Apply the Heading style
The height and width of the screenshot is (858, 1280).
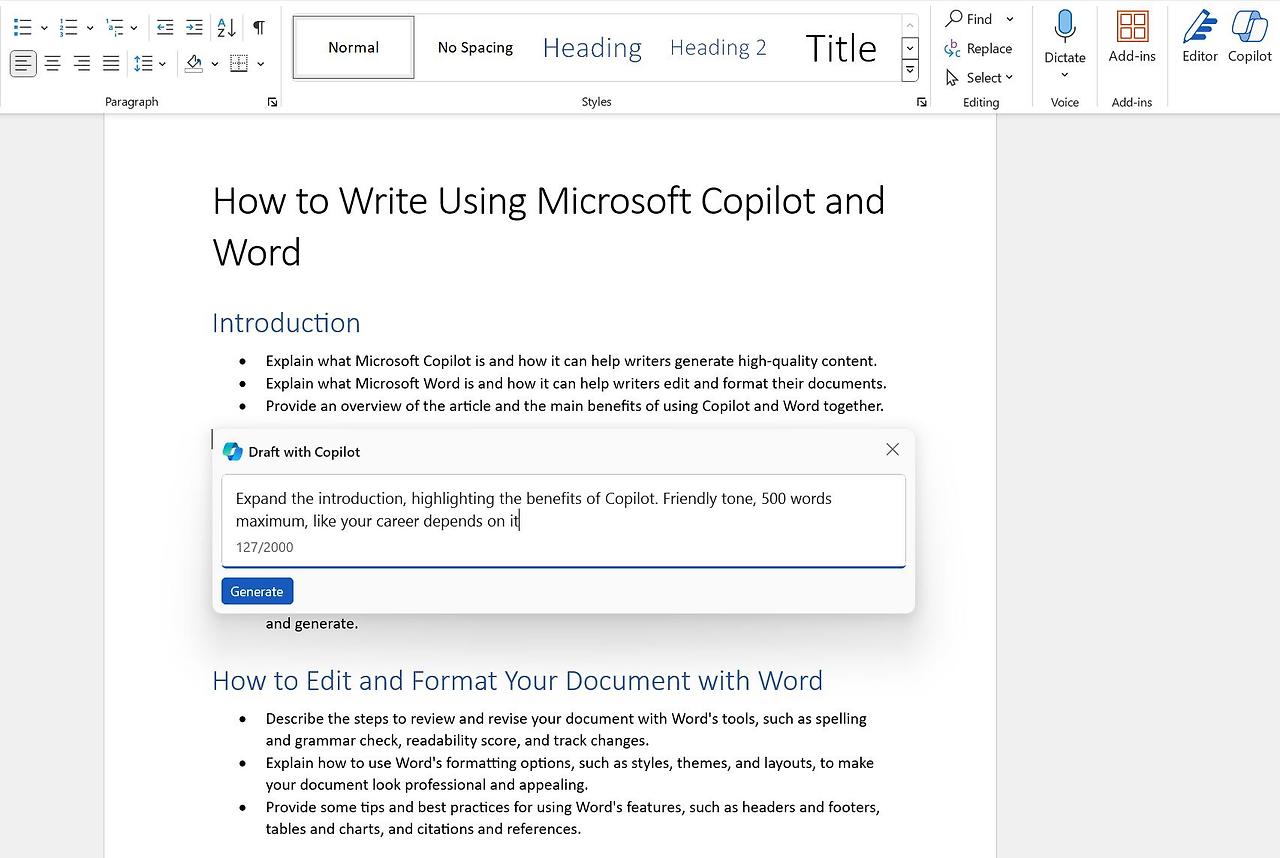(592, 47)
